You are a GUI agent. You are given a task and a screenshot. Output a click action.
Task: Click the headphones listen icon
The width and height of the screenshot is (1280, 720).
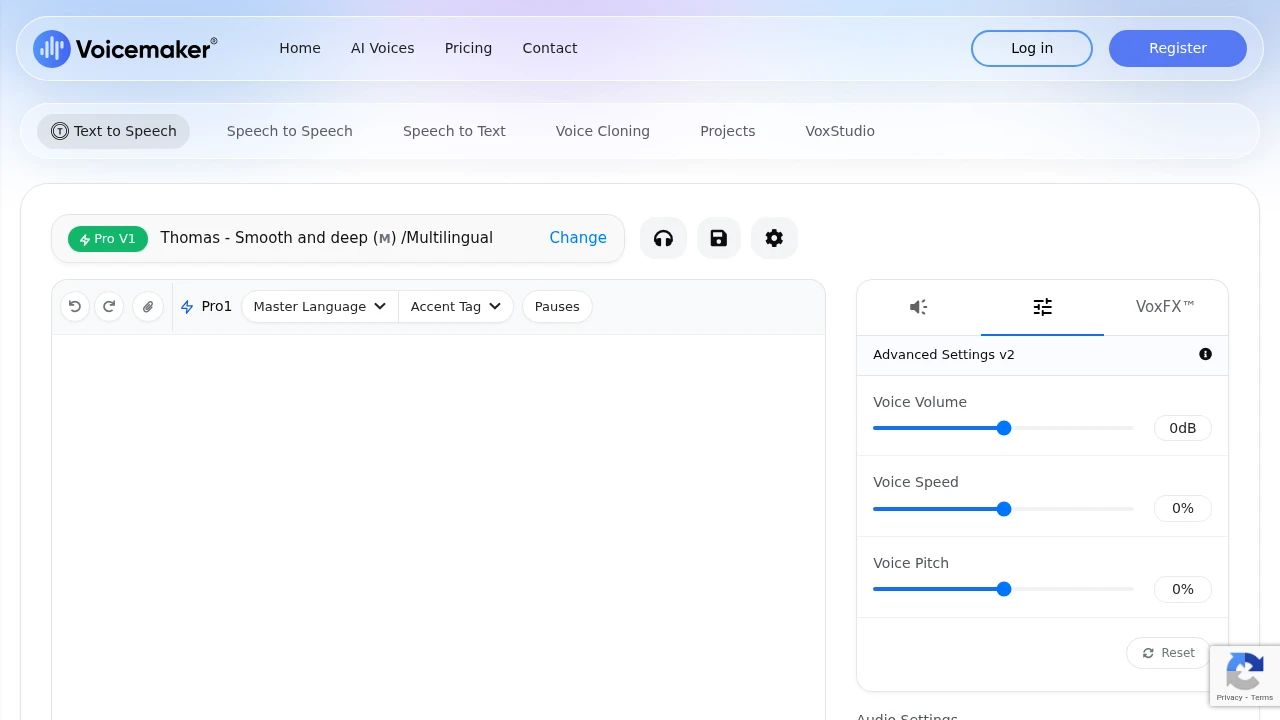click(663, 238)
